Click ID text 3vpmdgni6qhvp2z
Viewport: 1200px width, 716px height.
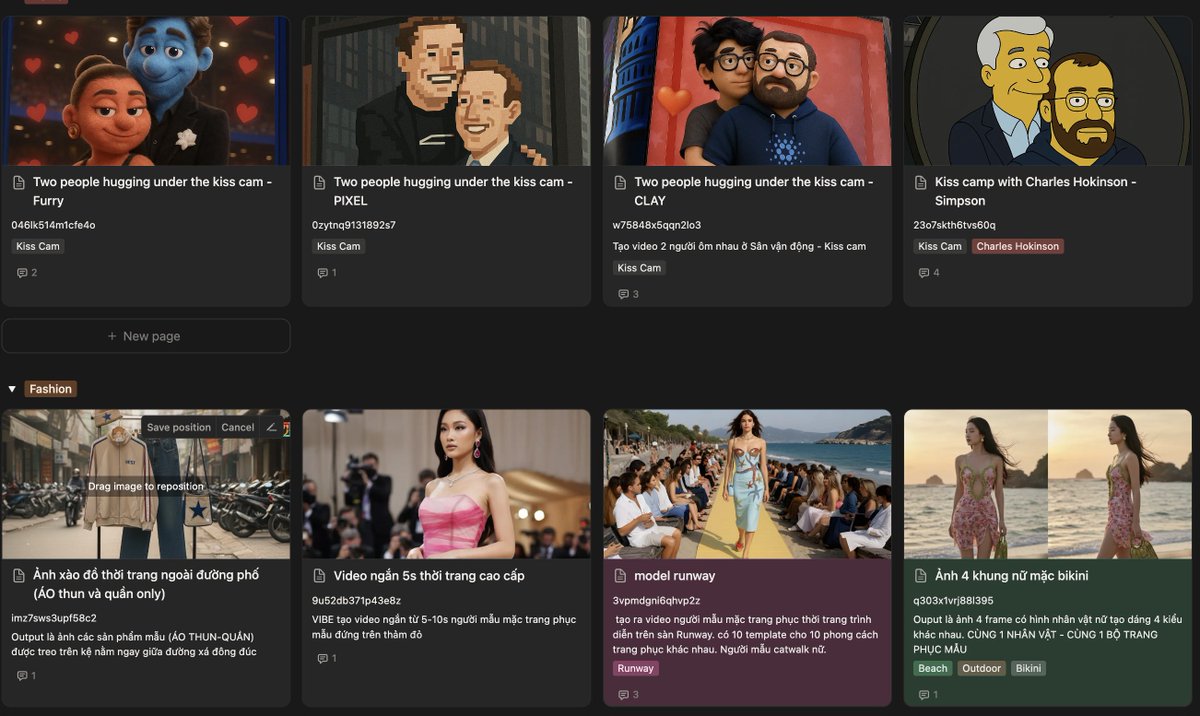click(x=656, y=600)
